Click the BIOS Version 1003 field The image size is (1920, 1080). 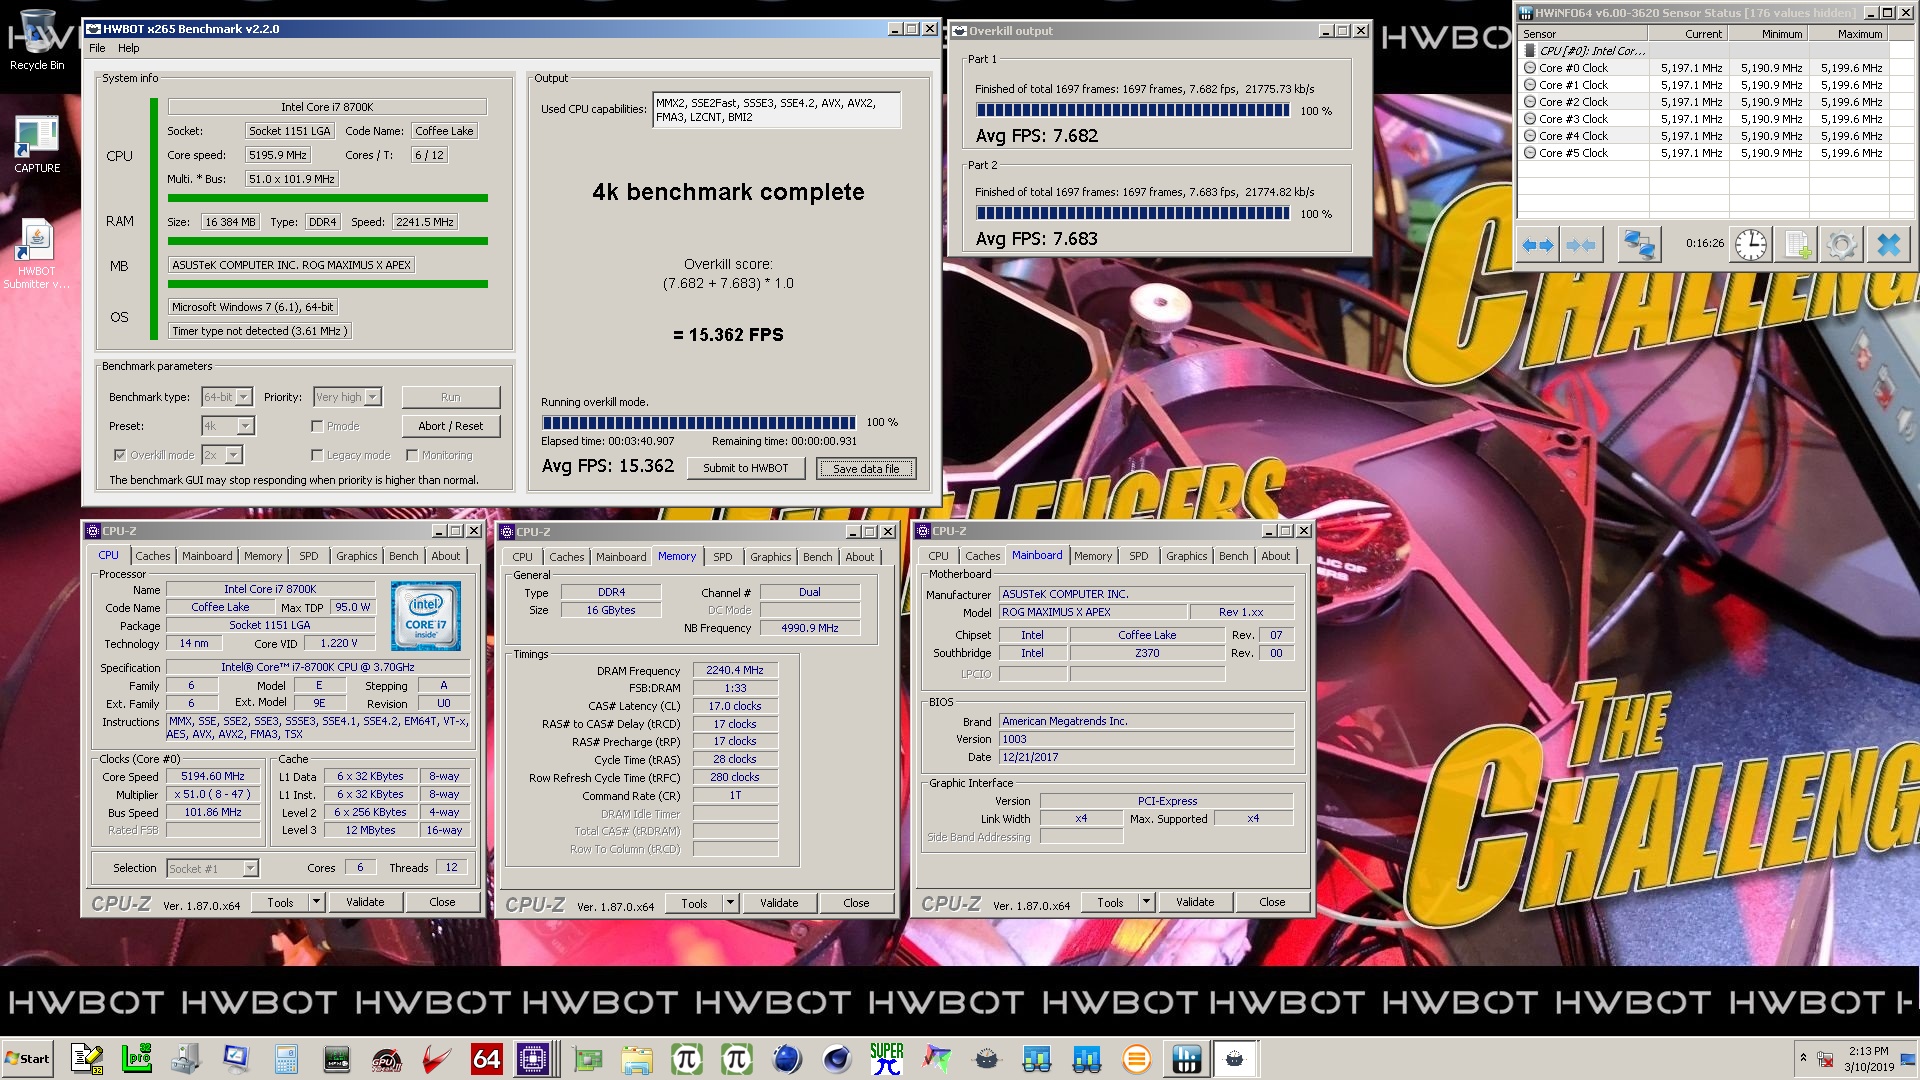[x=1146, y=739]
